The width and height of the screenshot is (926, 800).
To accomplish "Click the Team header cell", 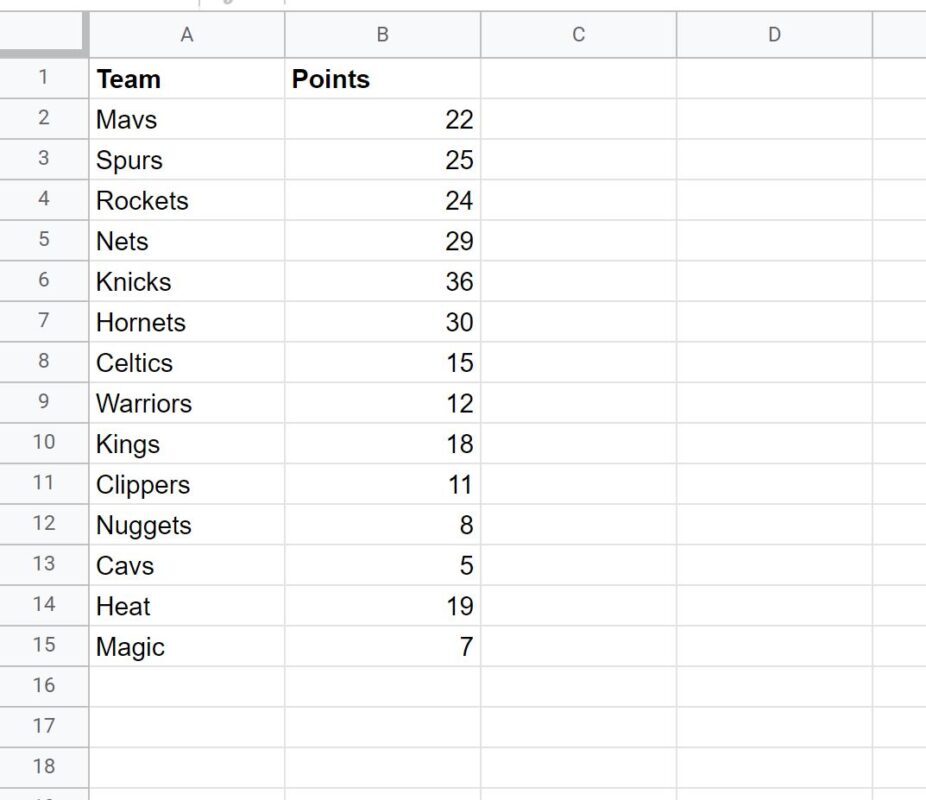I will click(187, 79).
